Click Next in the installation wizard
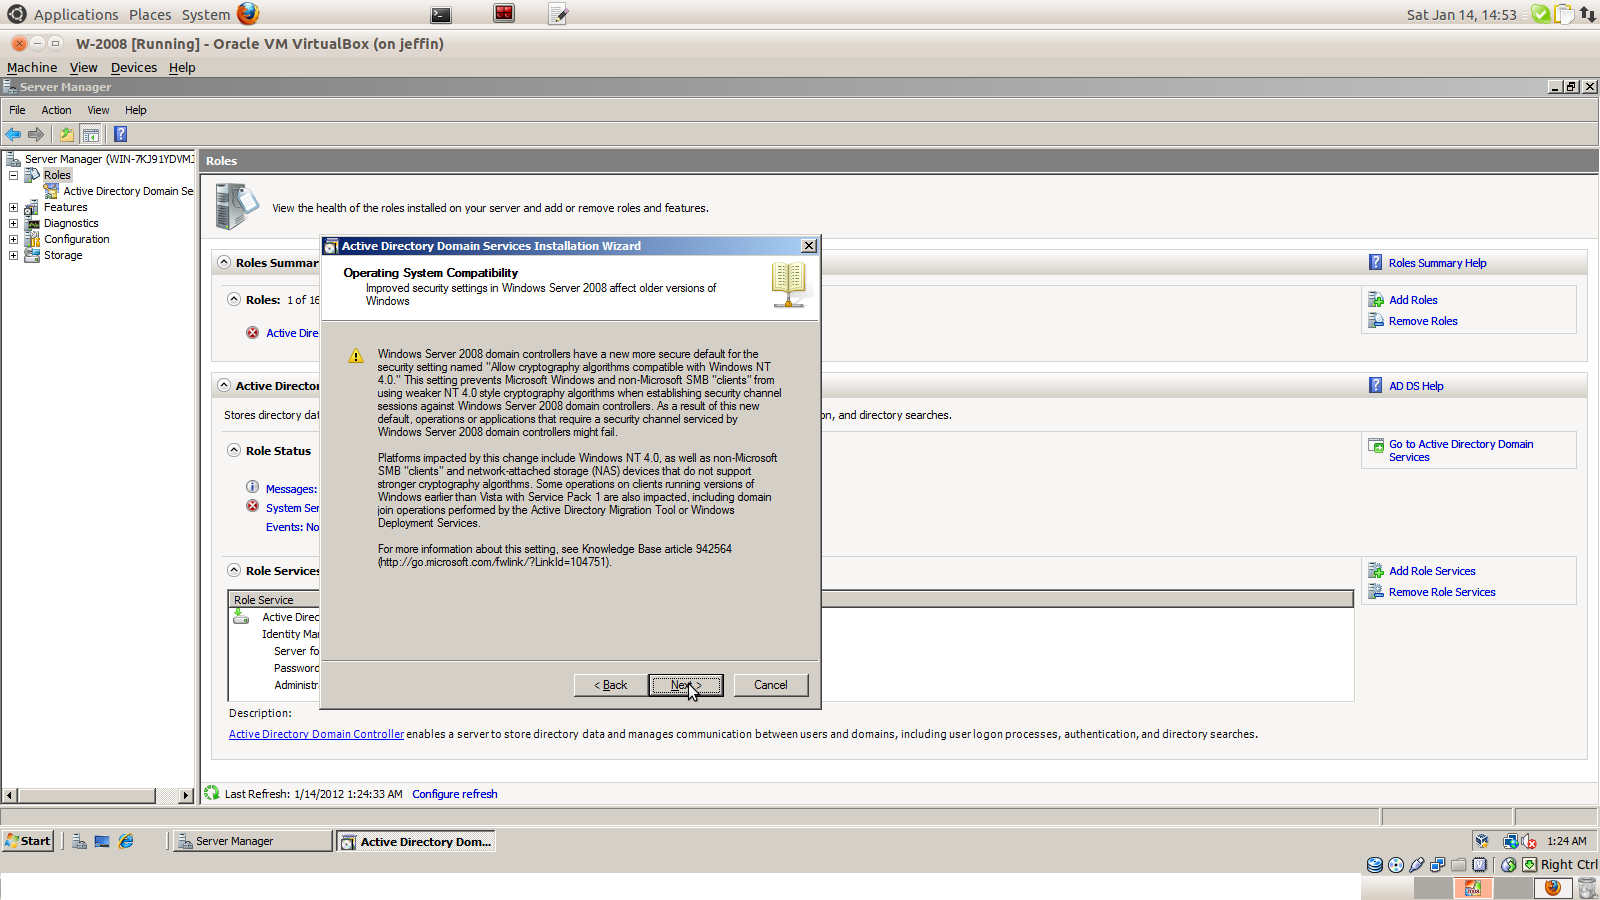 pos(686,685)
